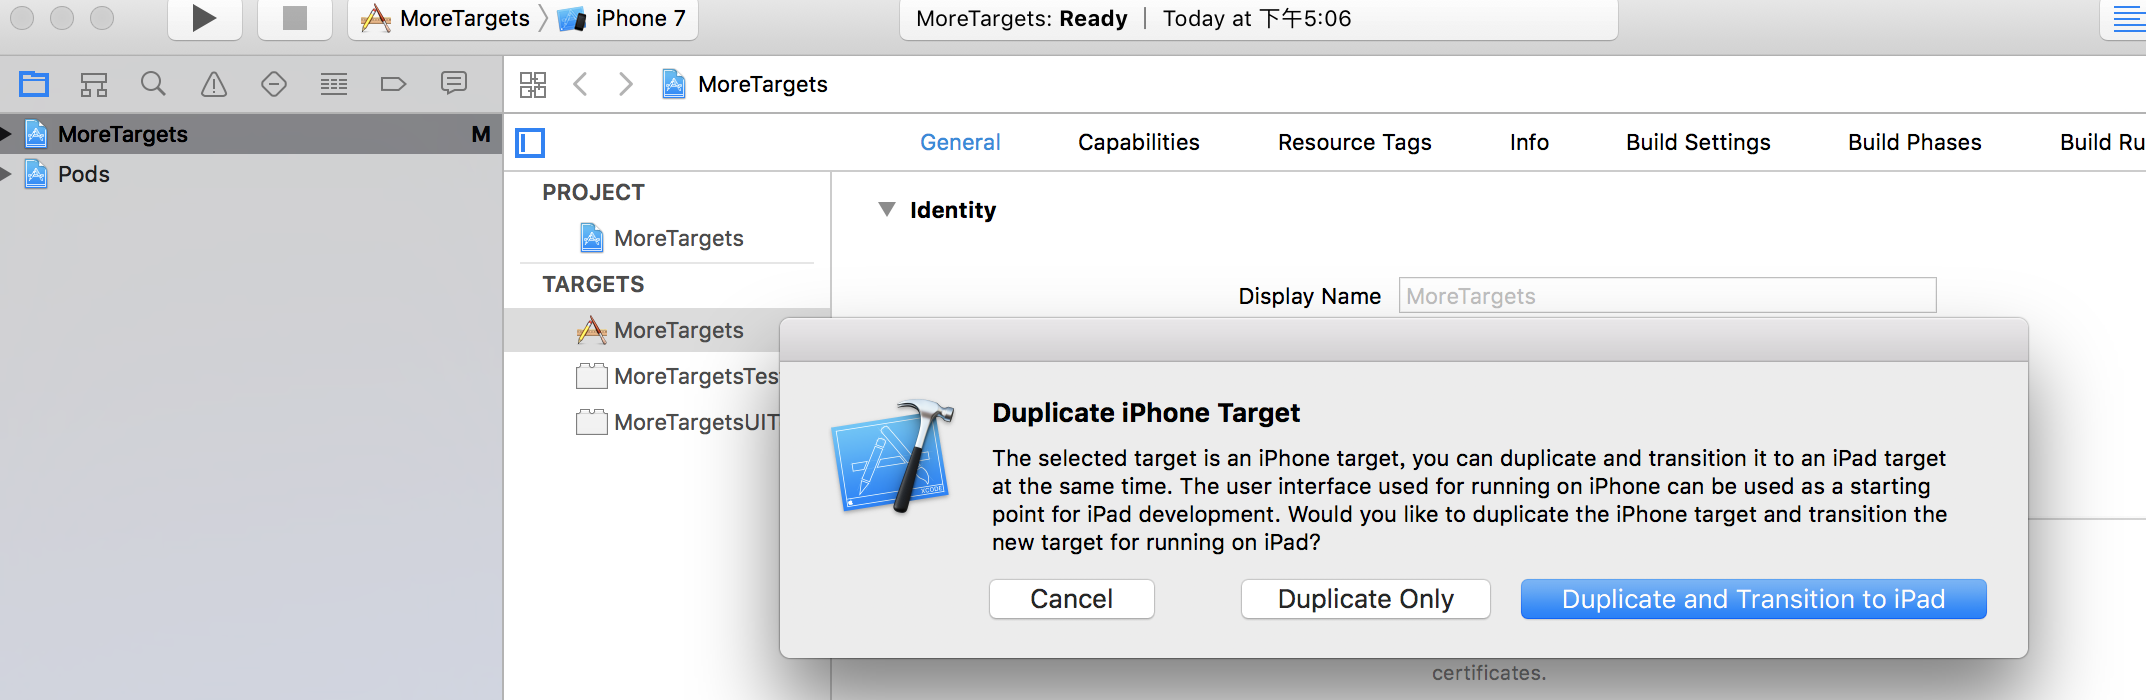Go forward in editor history
Viewport: 2146px width, 700px height.
(626, 84)
